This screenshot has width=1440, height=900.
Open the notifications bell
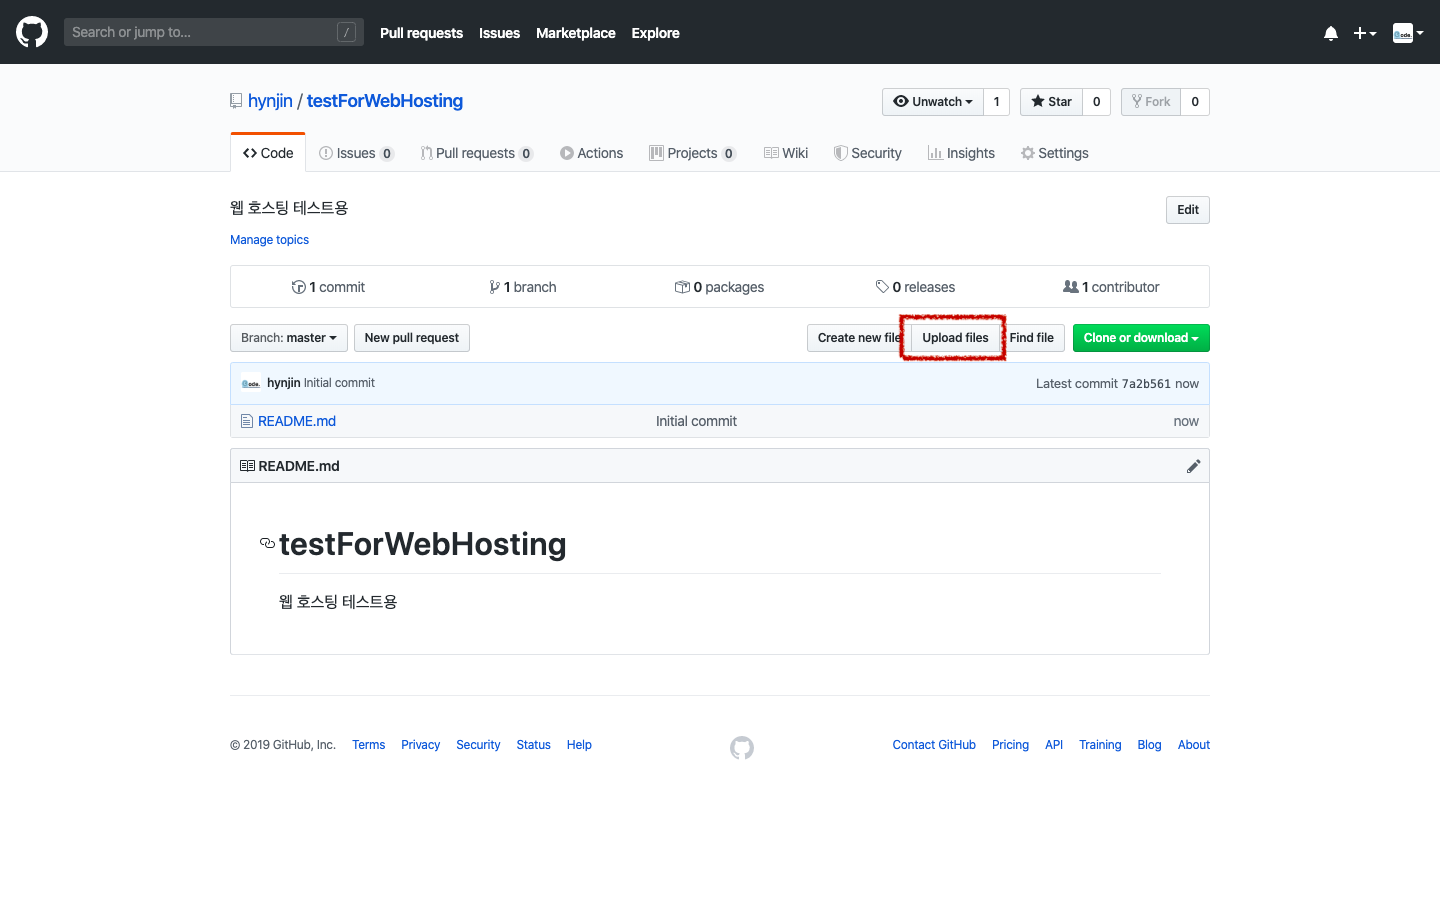[x=1331, y=33]
